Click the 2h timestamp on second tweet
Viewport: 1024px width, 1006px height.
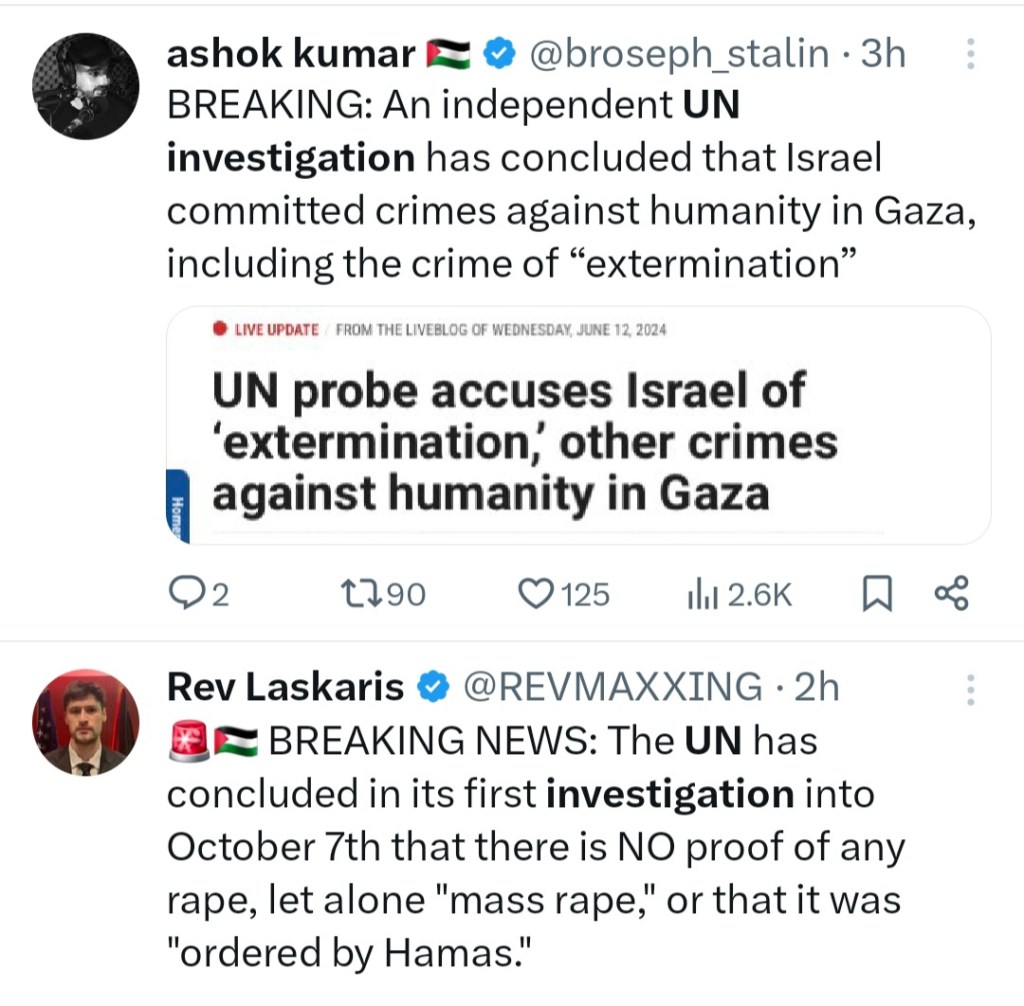815,687
